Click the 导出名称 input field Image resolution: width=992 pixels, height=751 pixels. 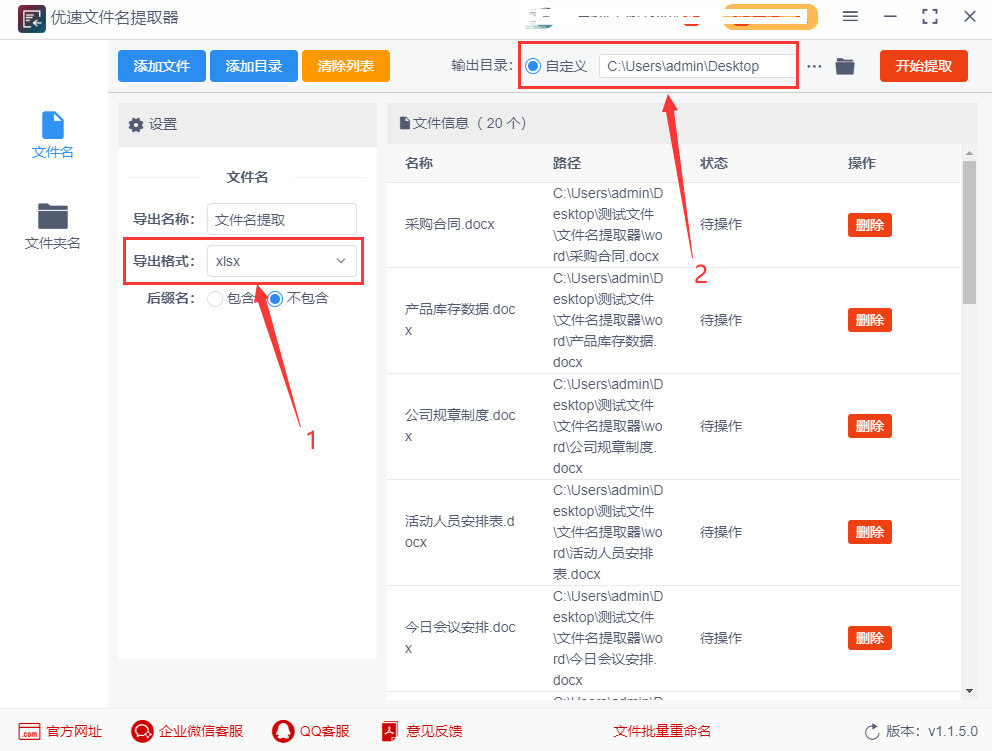click(282, 220)
